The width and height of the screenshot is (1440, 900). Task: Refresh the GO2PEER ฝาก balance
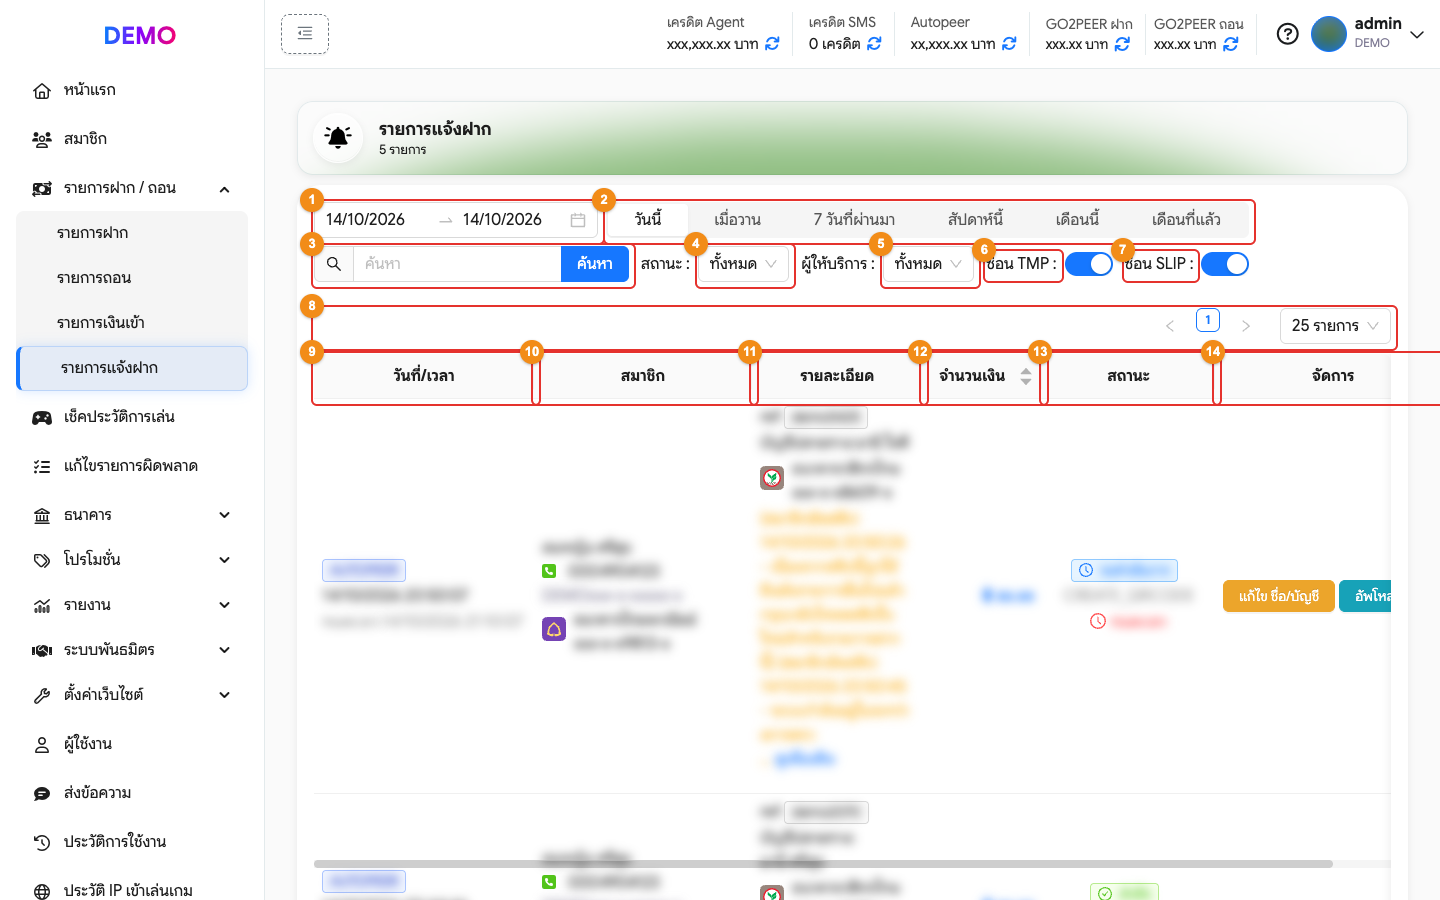pyautogui.click(x=1122, y=44)
